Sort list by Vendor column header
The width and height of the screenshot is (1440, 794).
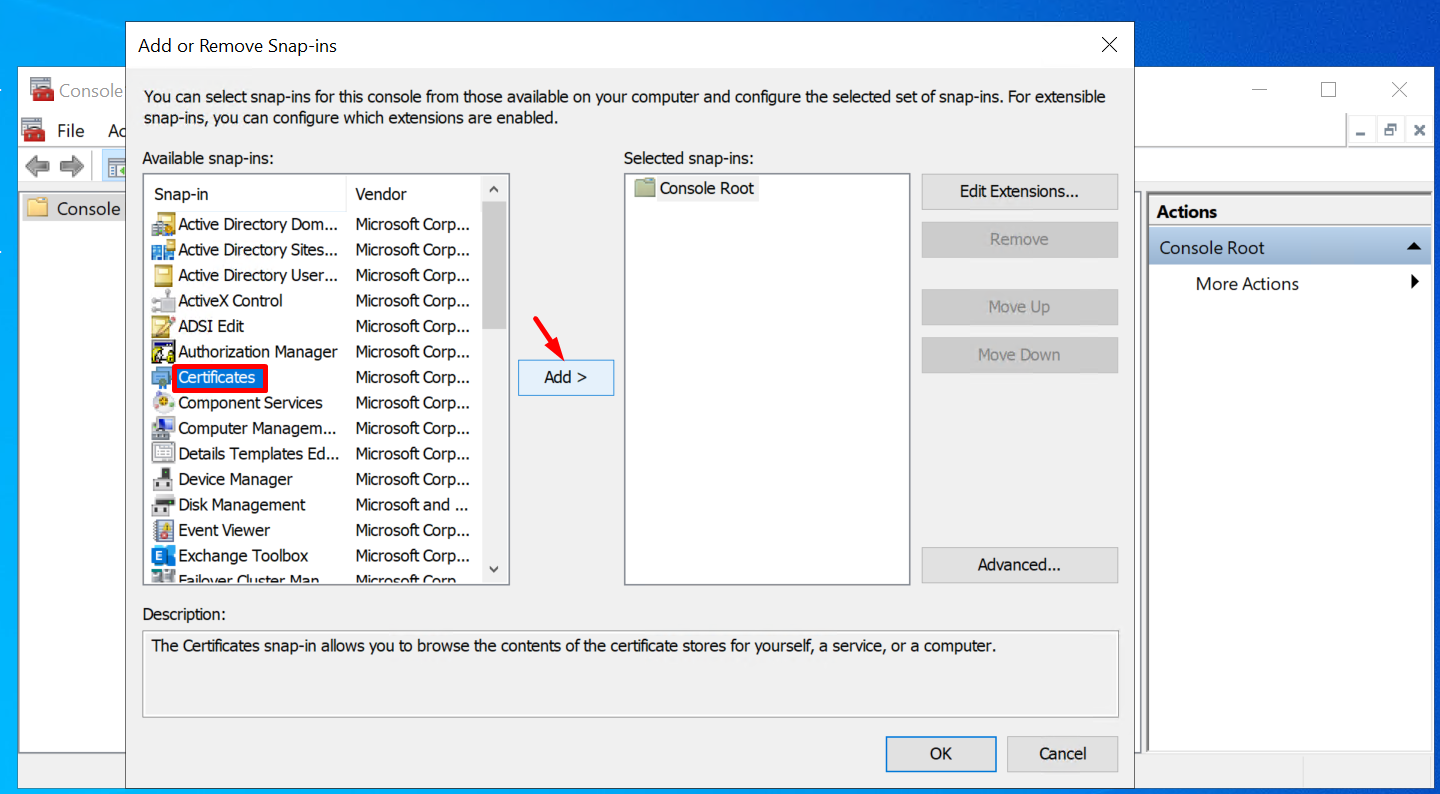pos(381,194)
